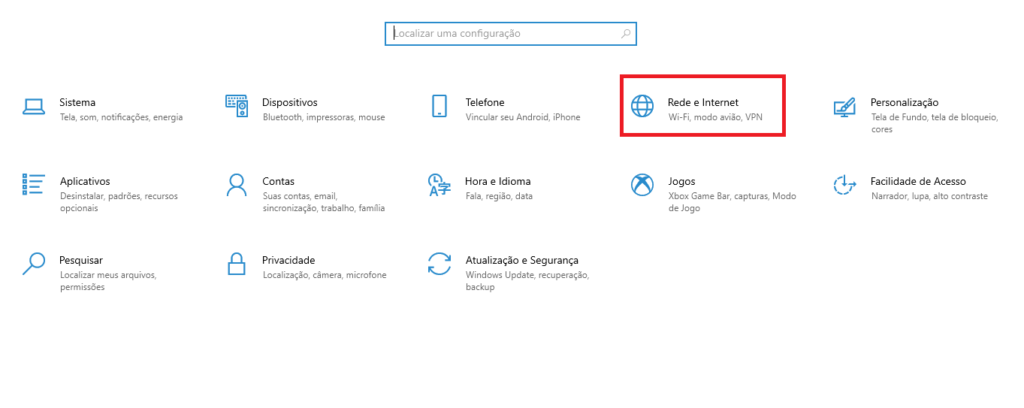Open Jogos via the Xbox icon
This screenshot has width=1024, height=408.
click(x=641, y=185)
